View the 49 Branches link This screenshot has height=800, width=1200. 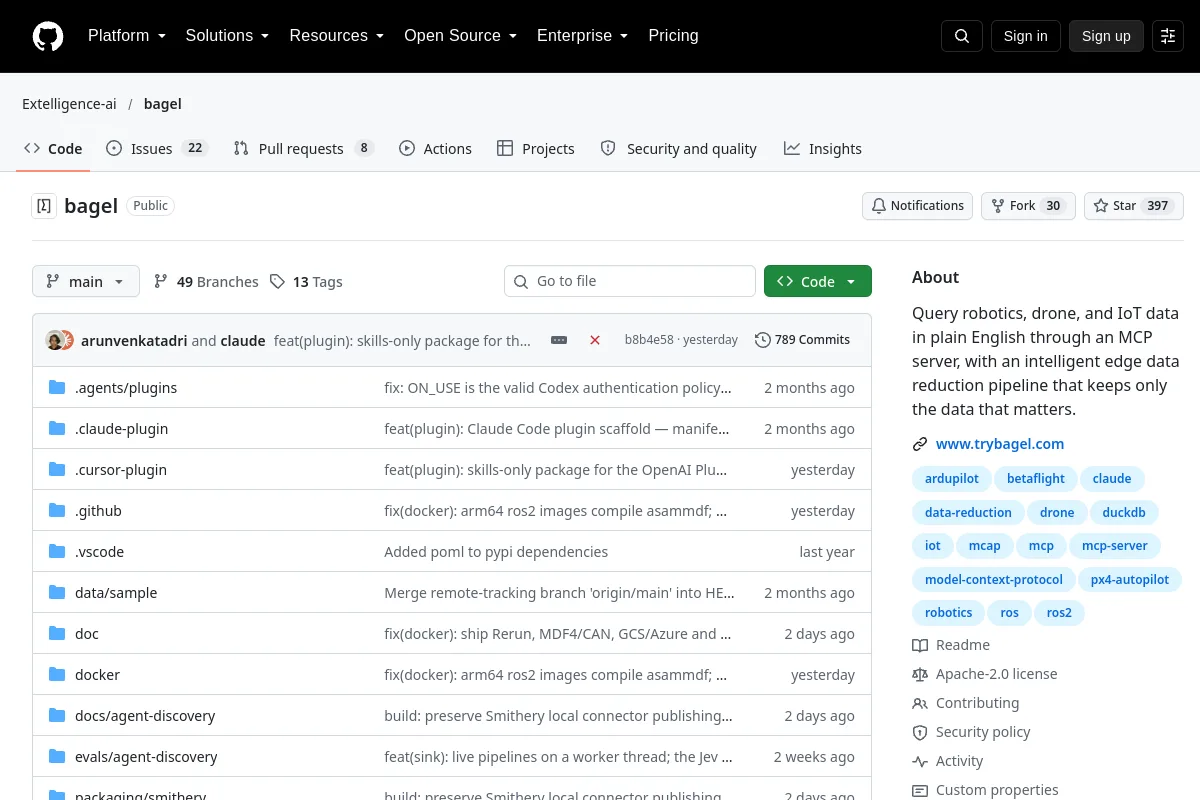(206, 282)
